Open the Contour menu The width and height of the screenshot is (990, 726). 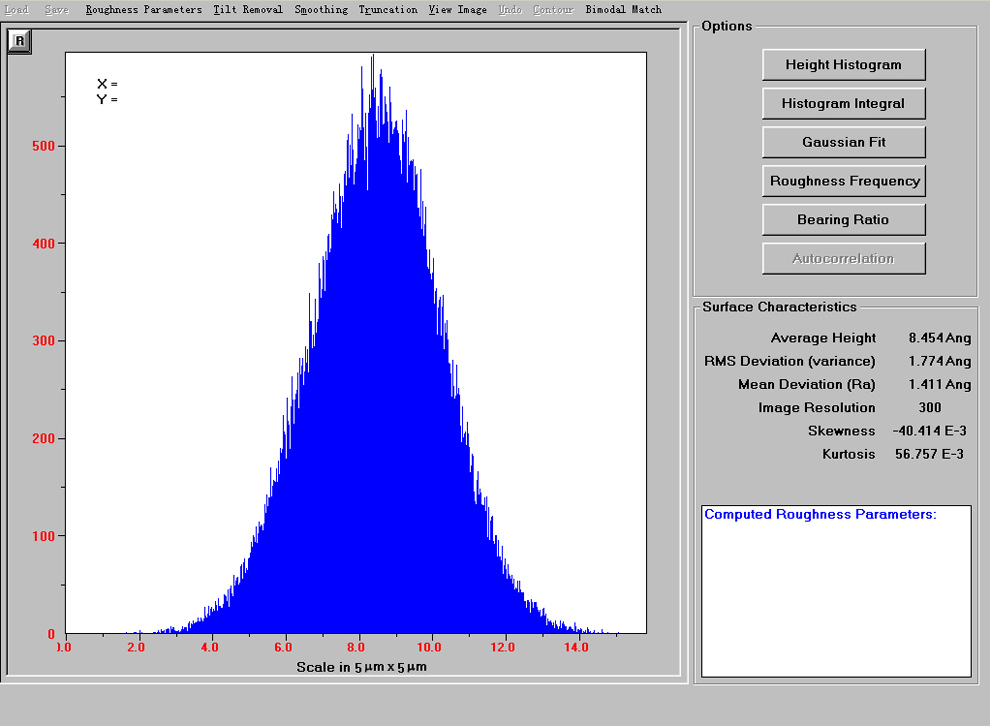point(553,9)
